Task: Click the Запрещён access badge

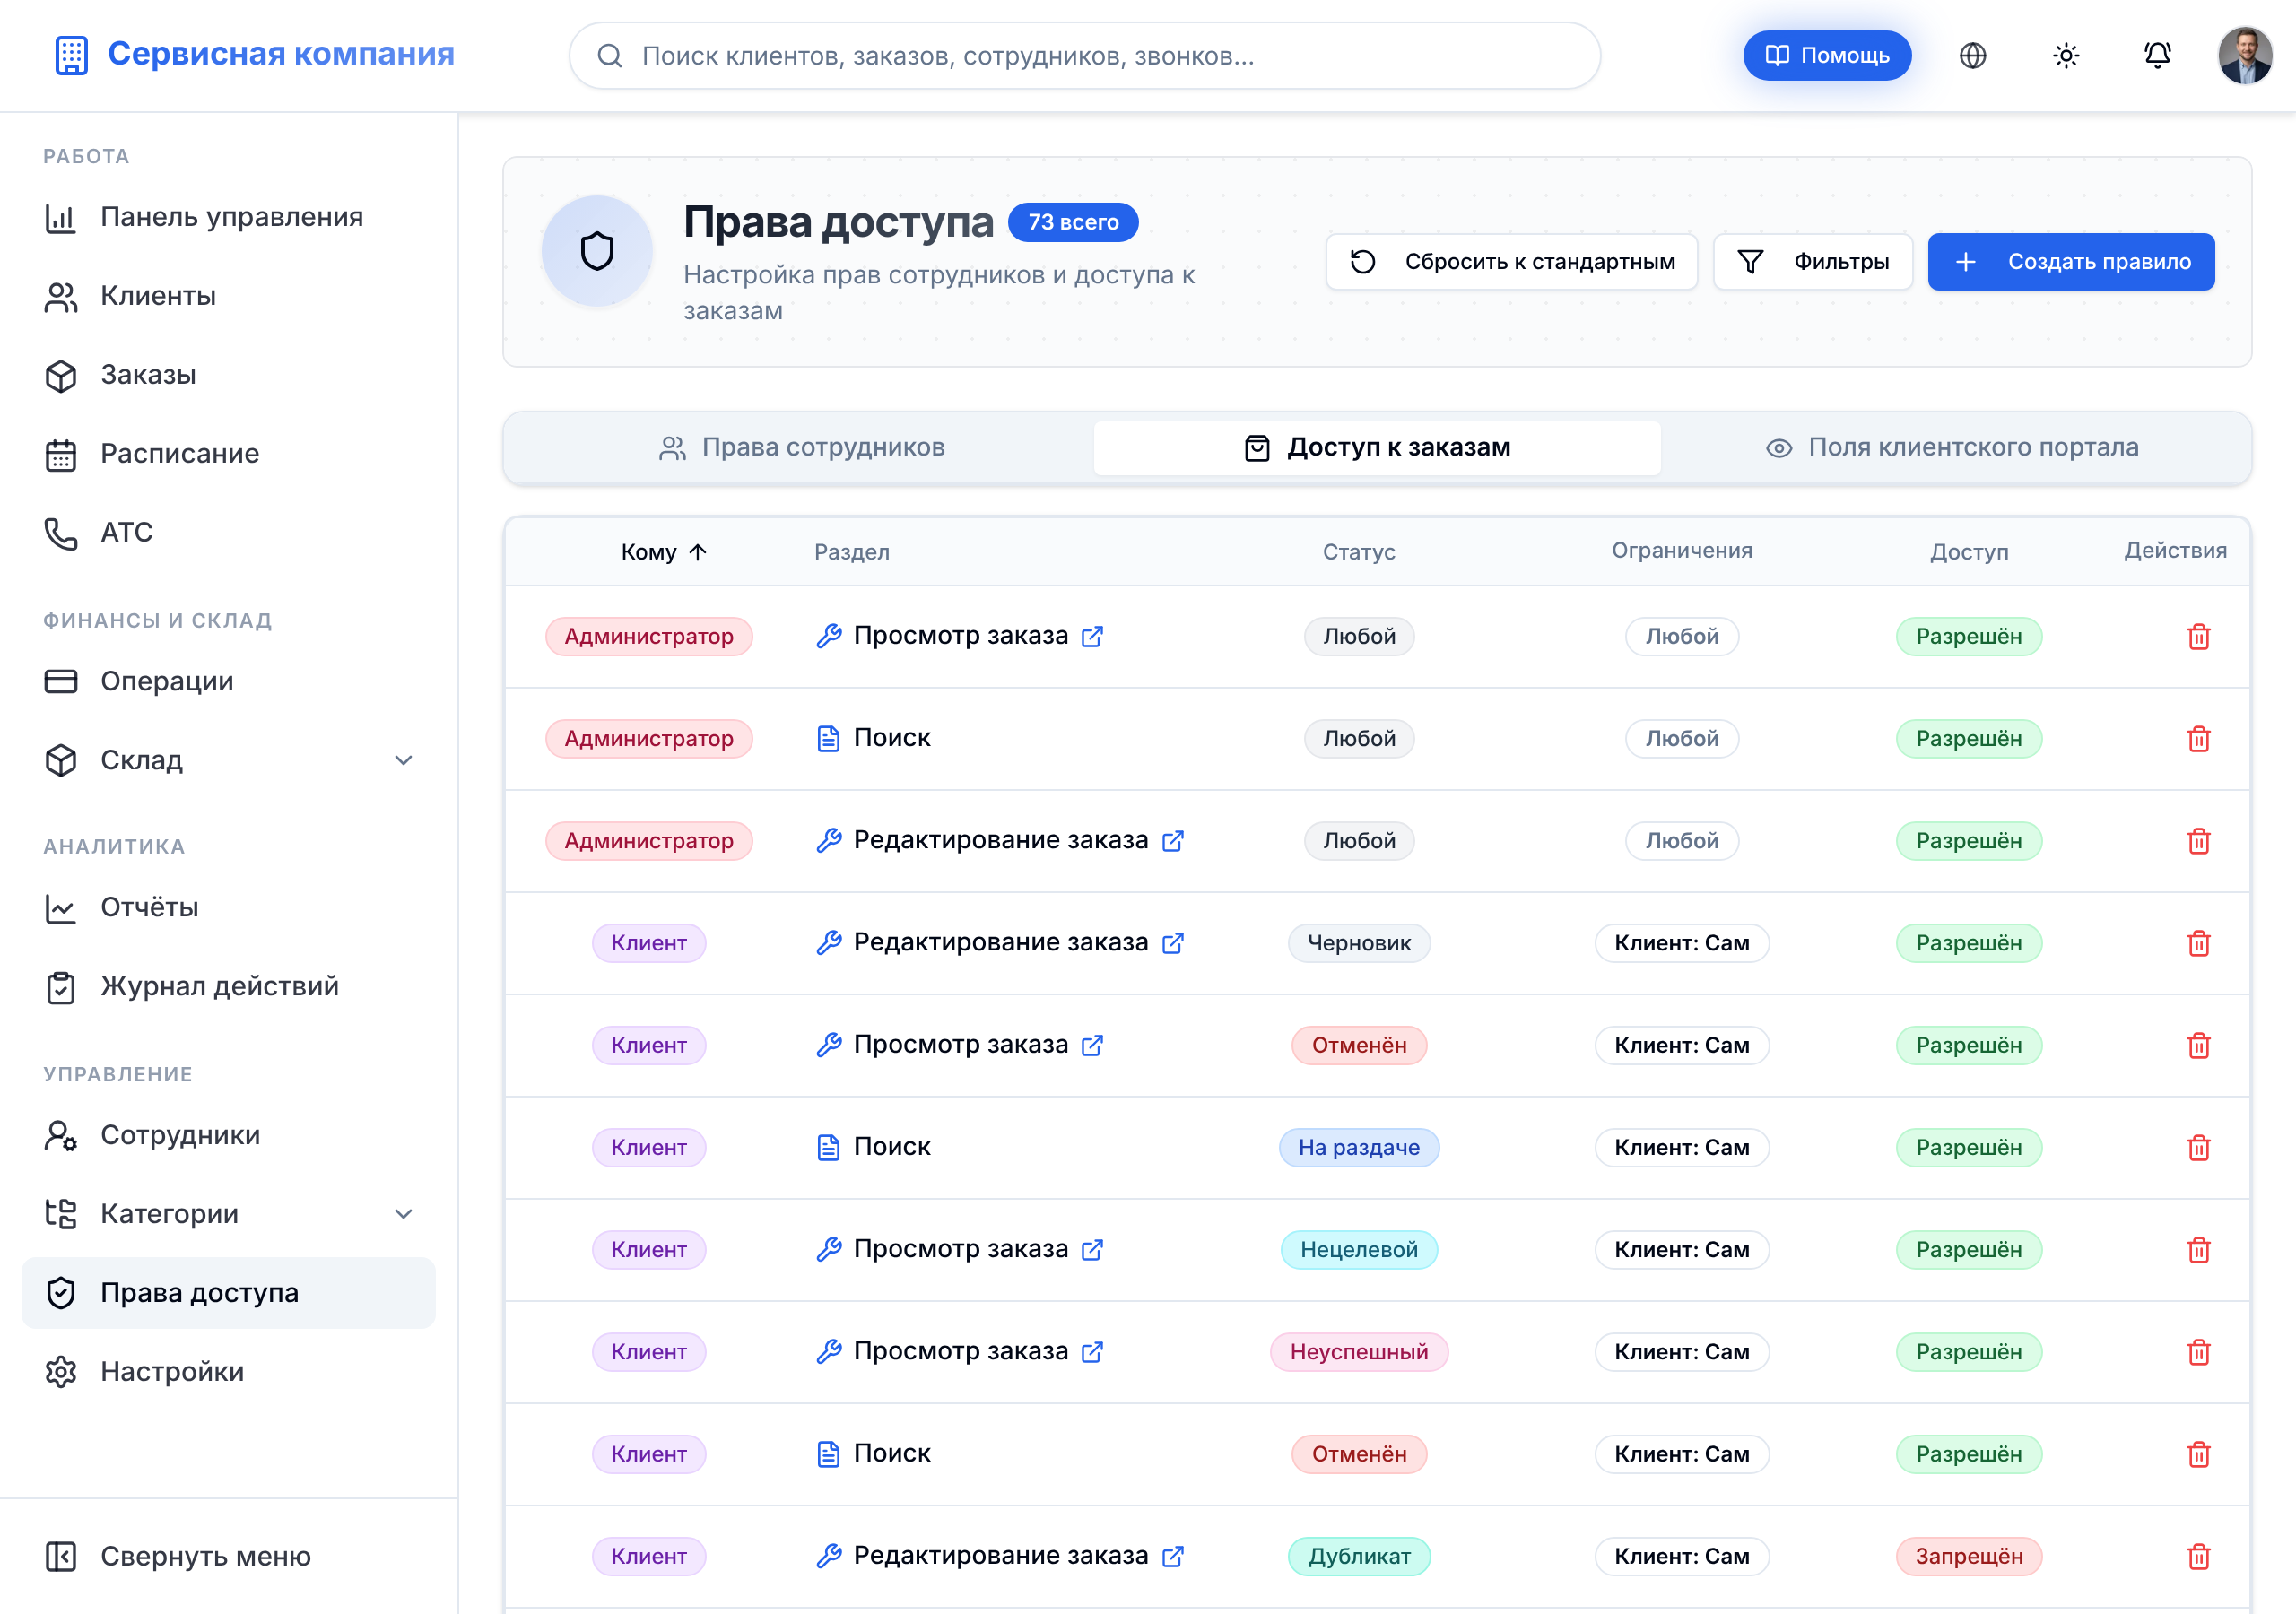Action: coord(1968,1557)
